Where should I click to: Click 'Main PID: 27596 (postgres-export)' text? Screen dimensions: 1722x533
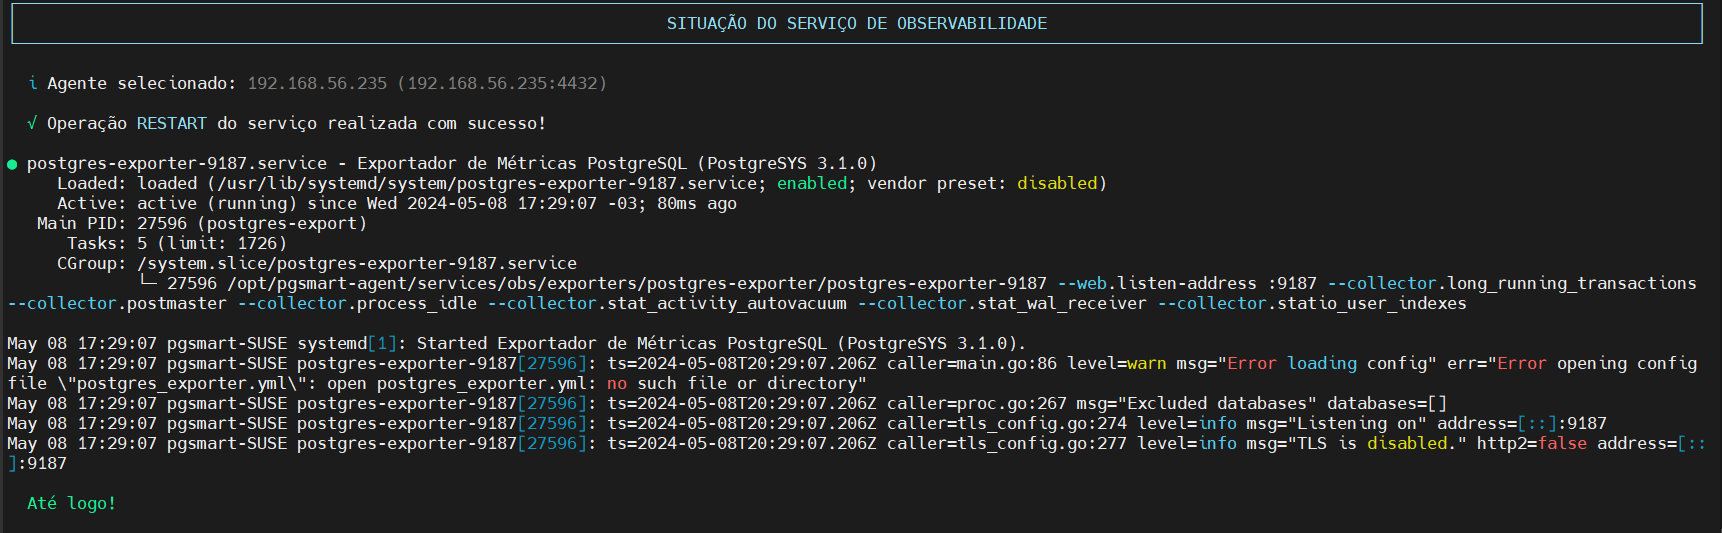point(202,223)
